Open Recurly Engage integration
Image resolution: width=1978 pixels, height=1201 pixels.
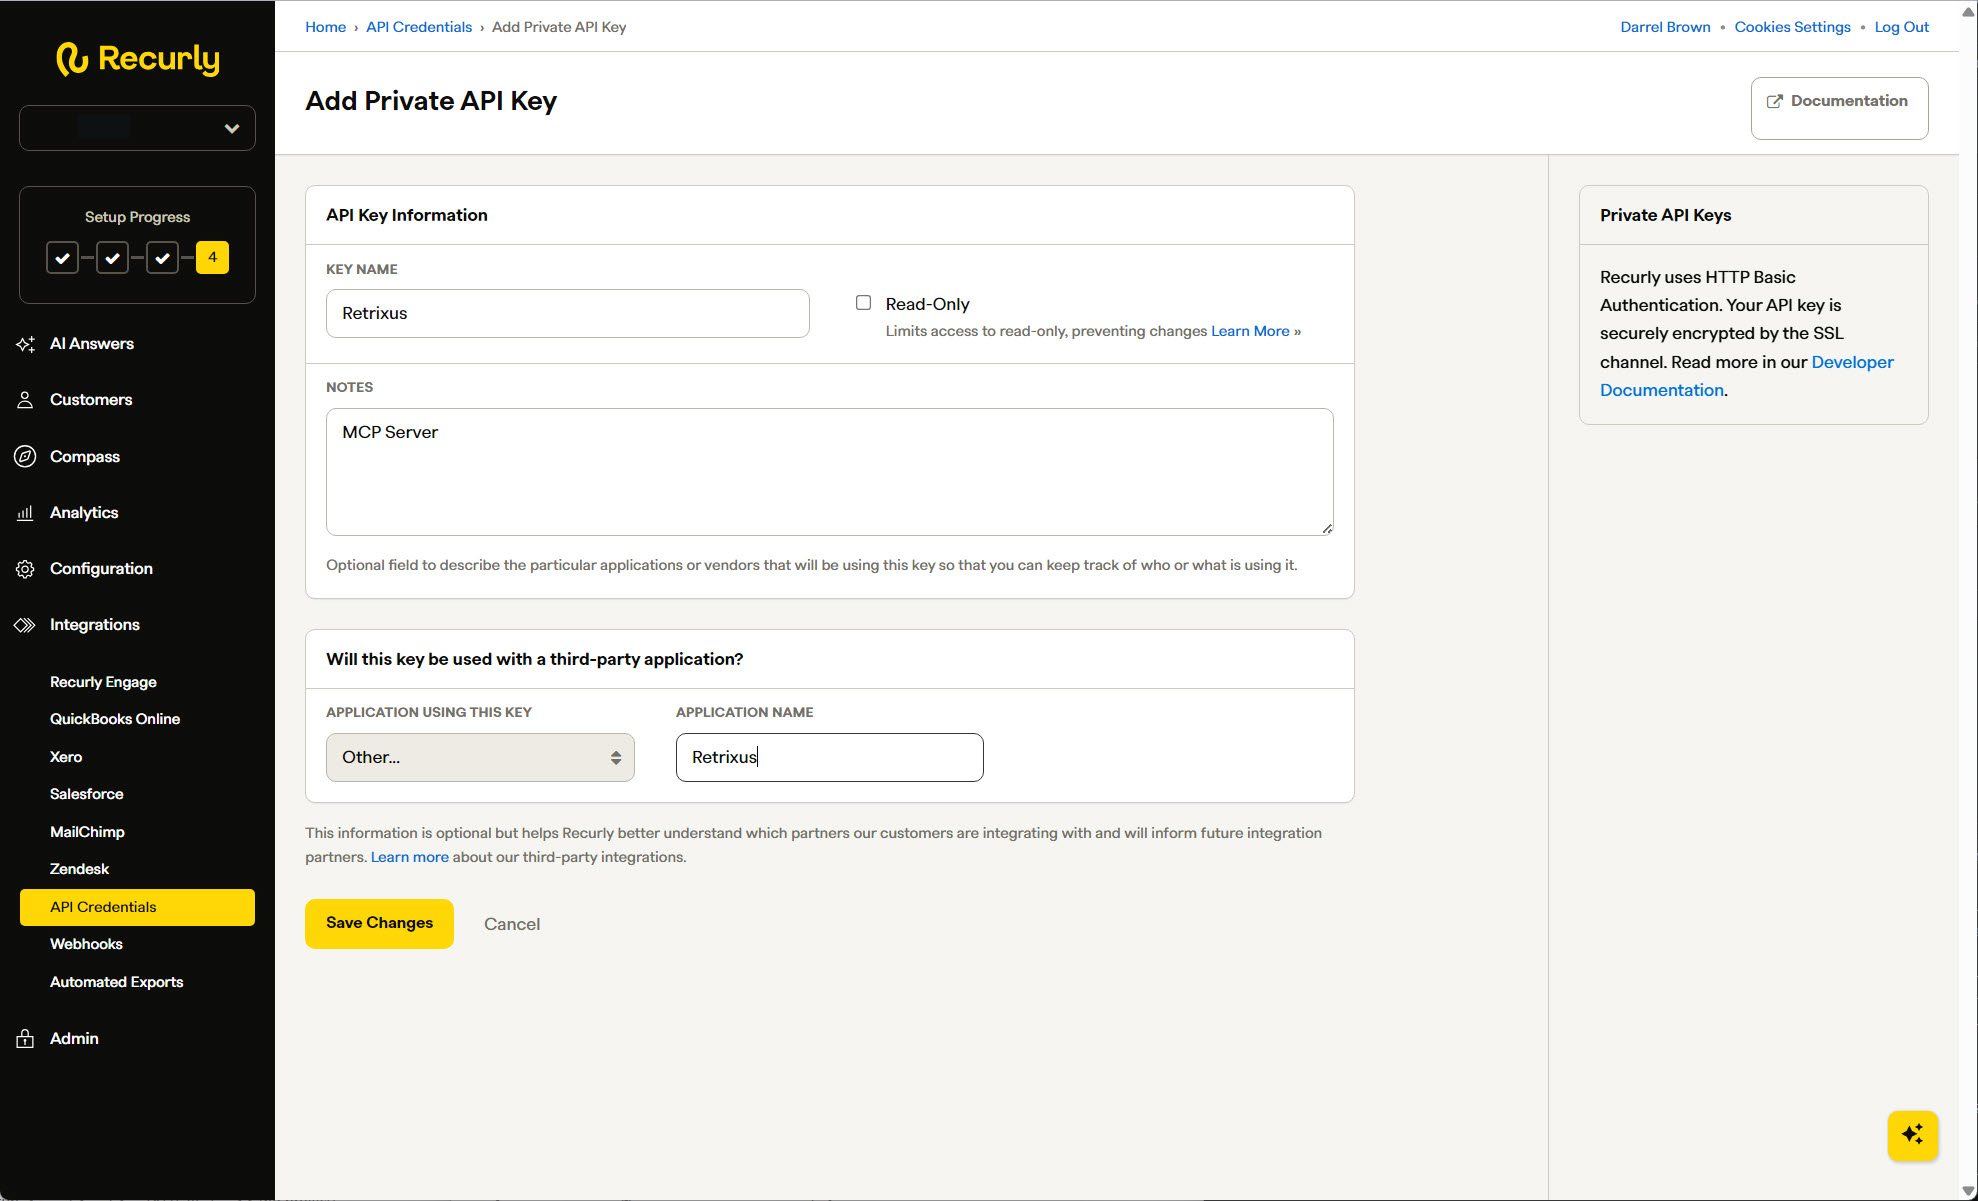[x=103, y=682]
